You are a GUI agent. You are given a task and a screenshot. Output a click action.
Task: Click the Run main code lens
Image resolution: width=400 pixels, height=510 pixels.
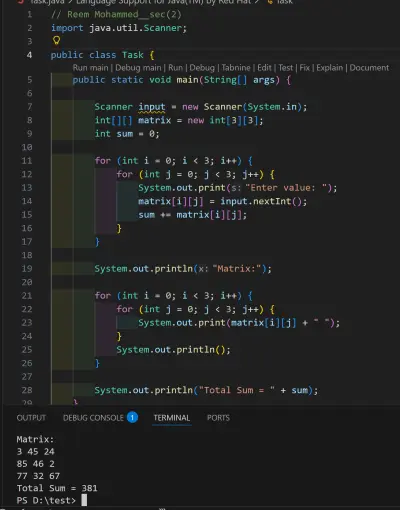click(90, 68)
